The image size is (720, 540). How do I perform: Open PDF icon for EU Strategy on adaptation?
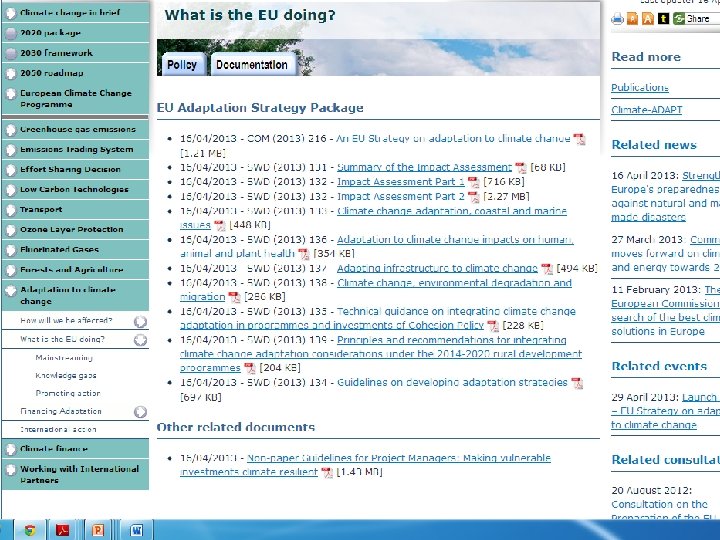[x=579, y=139]
